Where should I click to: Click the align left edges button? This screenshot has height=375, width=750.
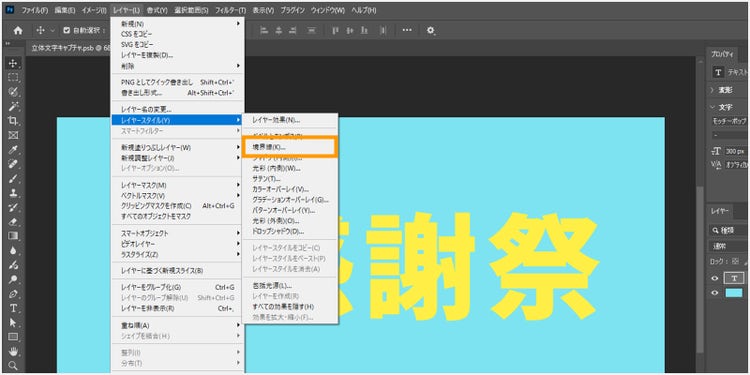tap(264, 30)
